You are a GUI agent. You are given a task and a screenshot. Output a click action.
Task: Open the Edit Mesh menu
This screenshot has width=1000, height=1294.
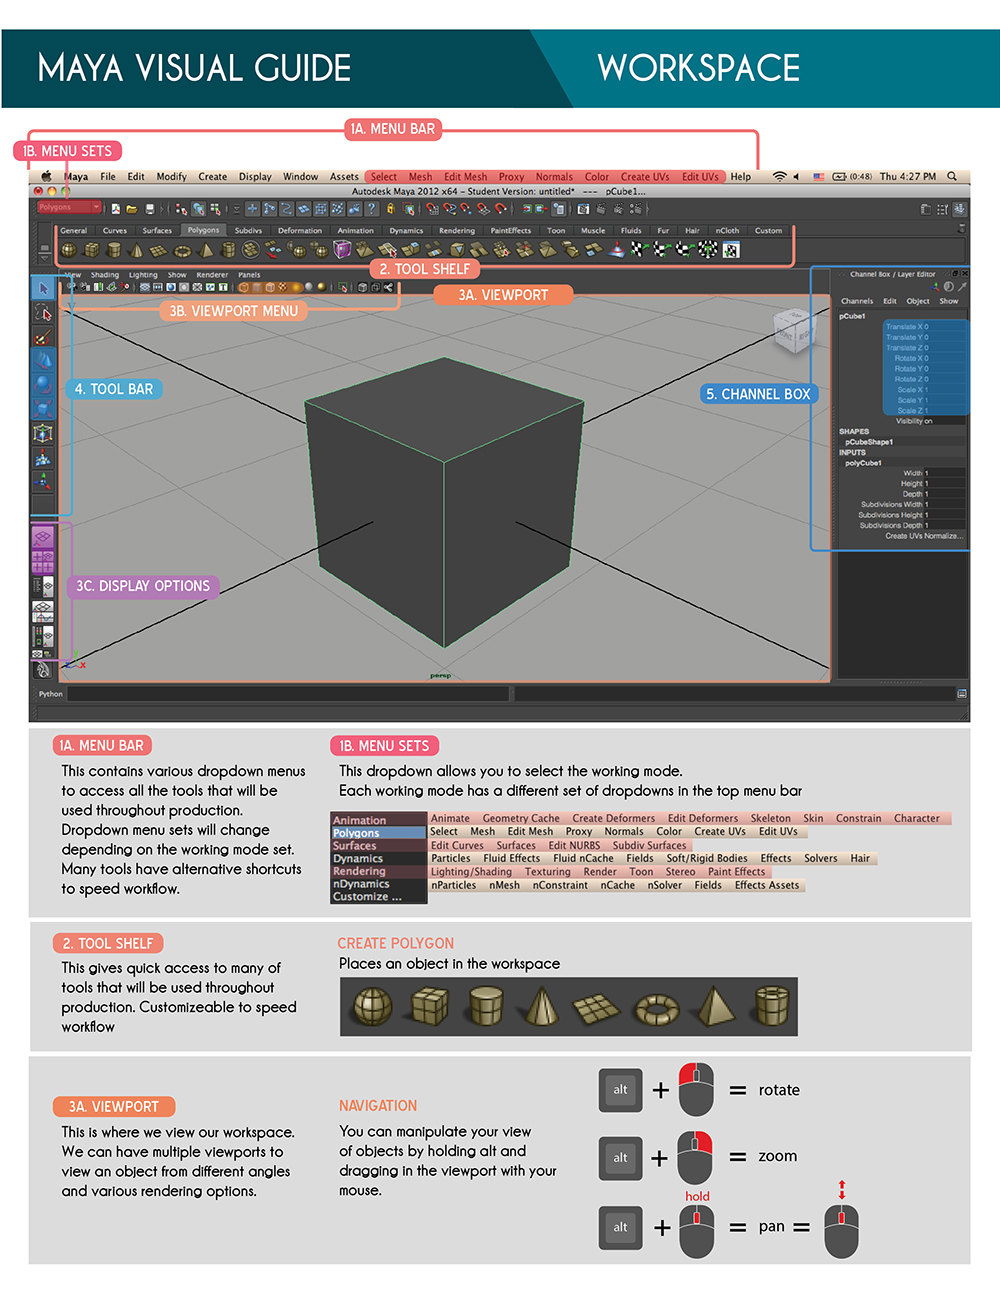(466, 177)
